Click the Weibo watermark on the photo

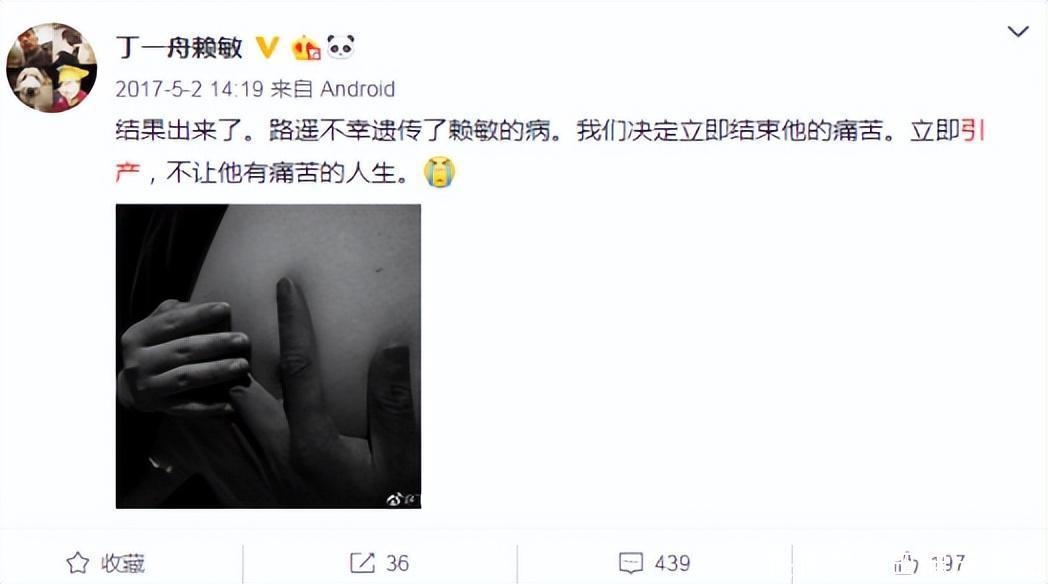click(x=402, y=498)
